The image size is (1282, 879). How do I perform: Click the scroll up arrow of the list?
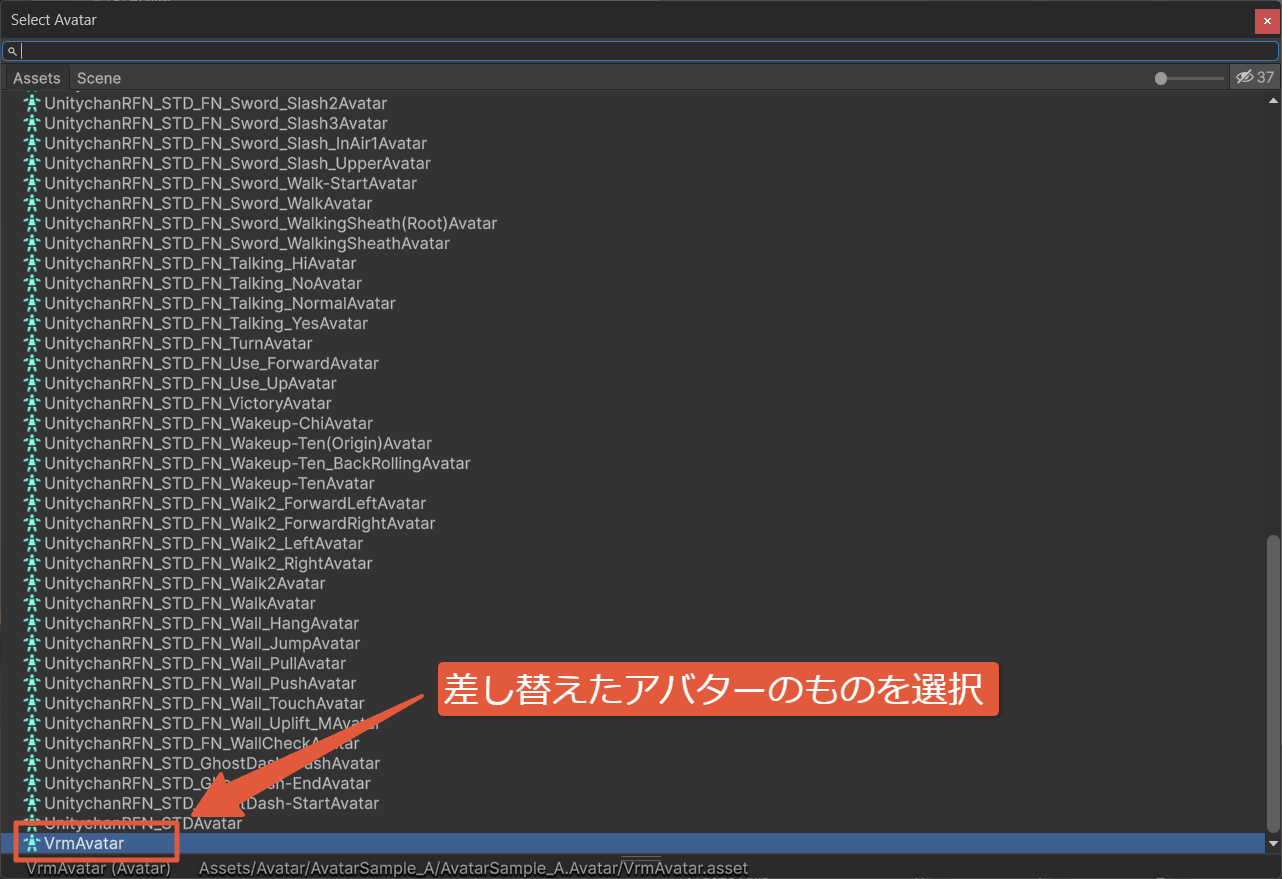pyautogui.click(x=1273, y=101)
